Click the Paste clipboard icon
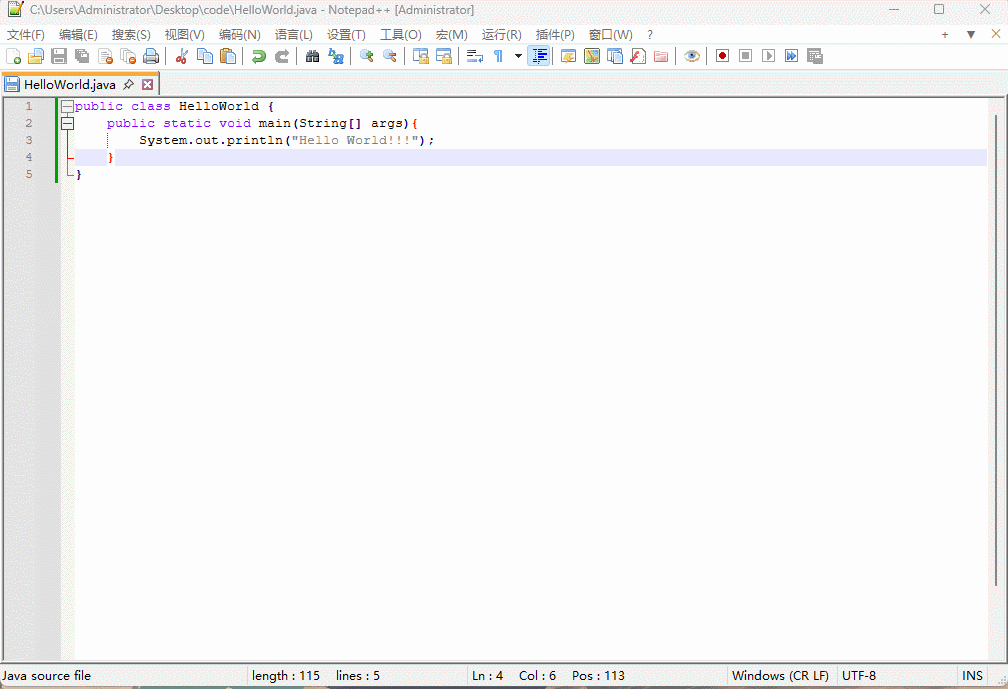The image size is (1008, 689). point(228,56)
